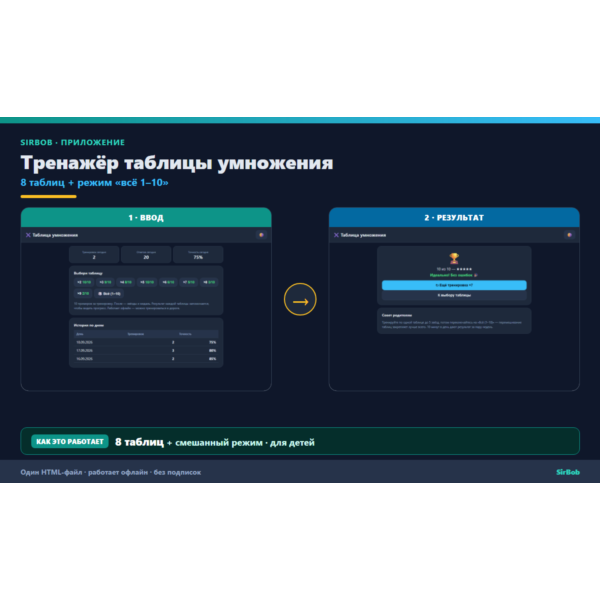Click the "Точность" history column header
Viewport: 600px width, 600px height.
pyautogui.click(x=185, y=334)
